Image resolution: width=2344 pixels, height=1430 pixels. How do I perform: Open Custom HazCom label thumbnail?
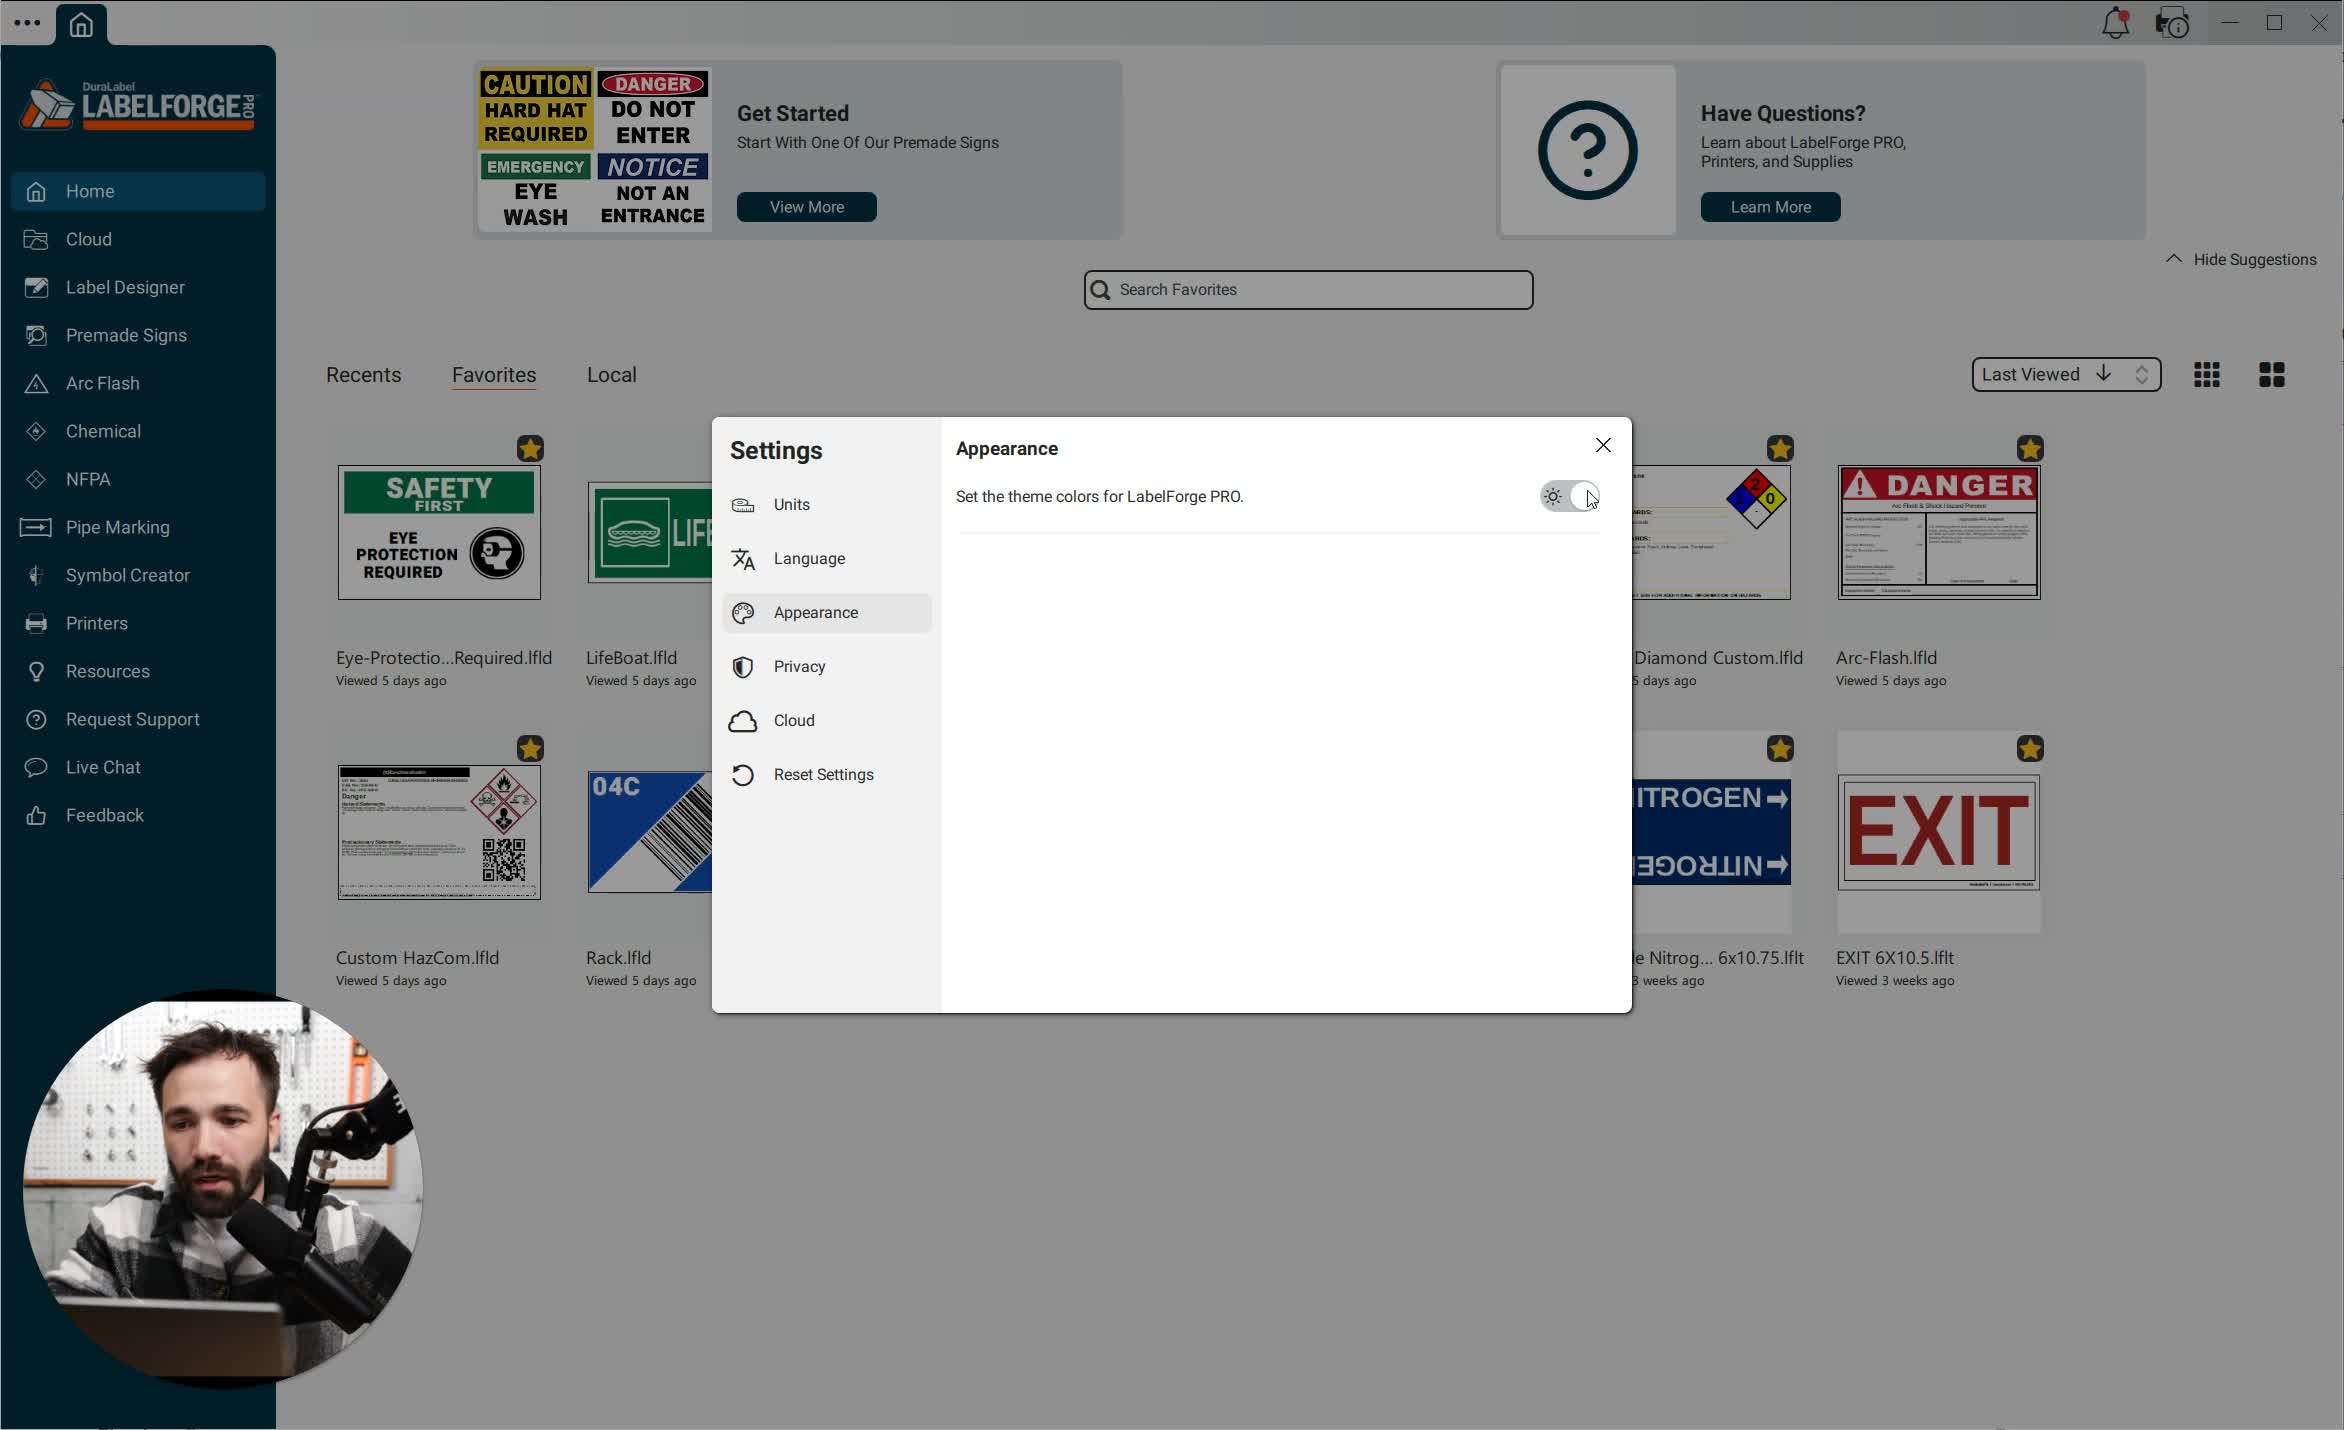[x=439, y=833]
